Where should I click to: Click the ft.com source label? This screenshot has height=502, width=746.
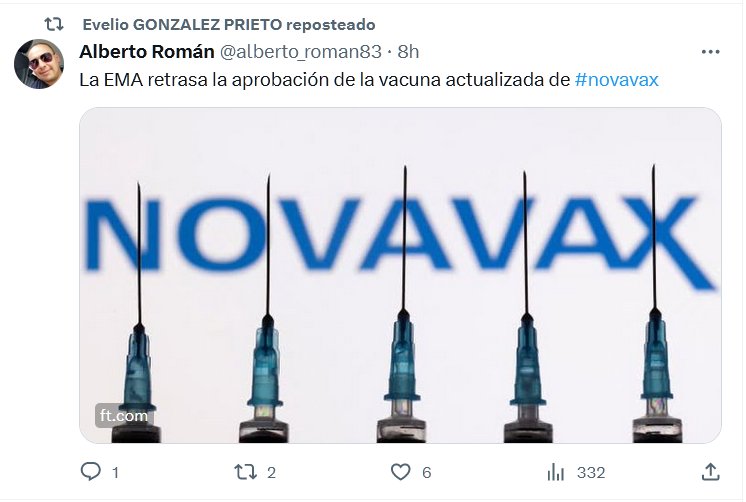pos(124,415)
